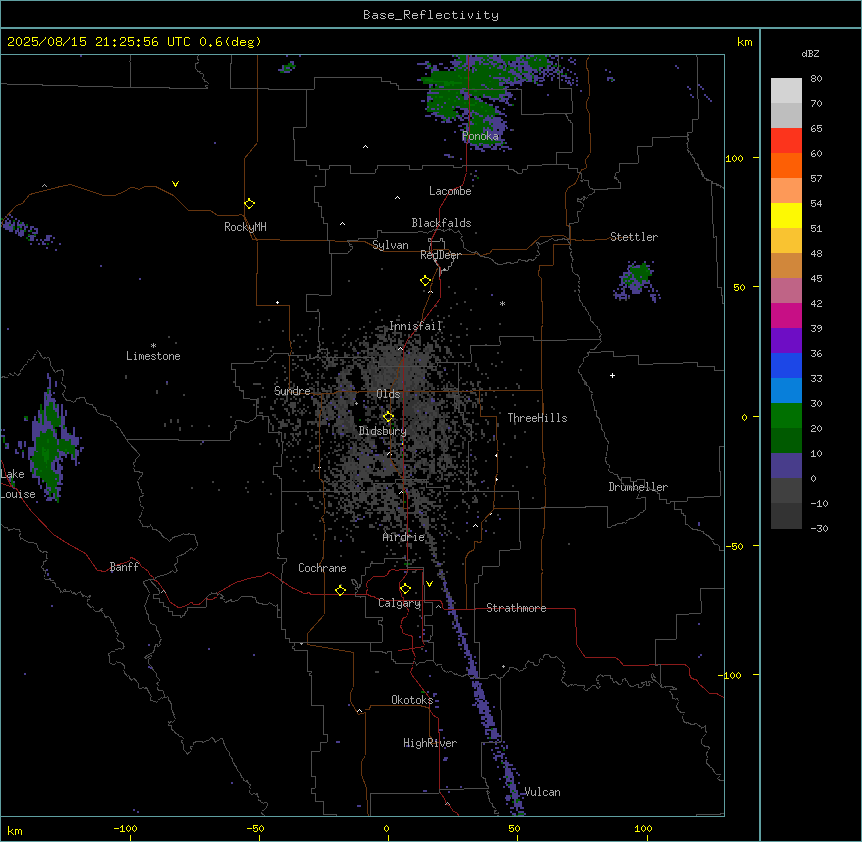Click the Strathmore label
Image resolution: width=862 pixels, height=842 pixels.
click(516, 608)
